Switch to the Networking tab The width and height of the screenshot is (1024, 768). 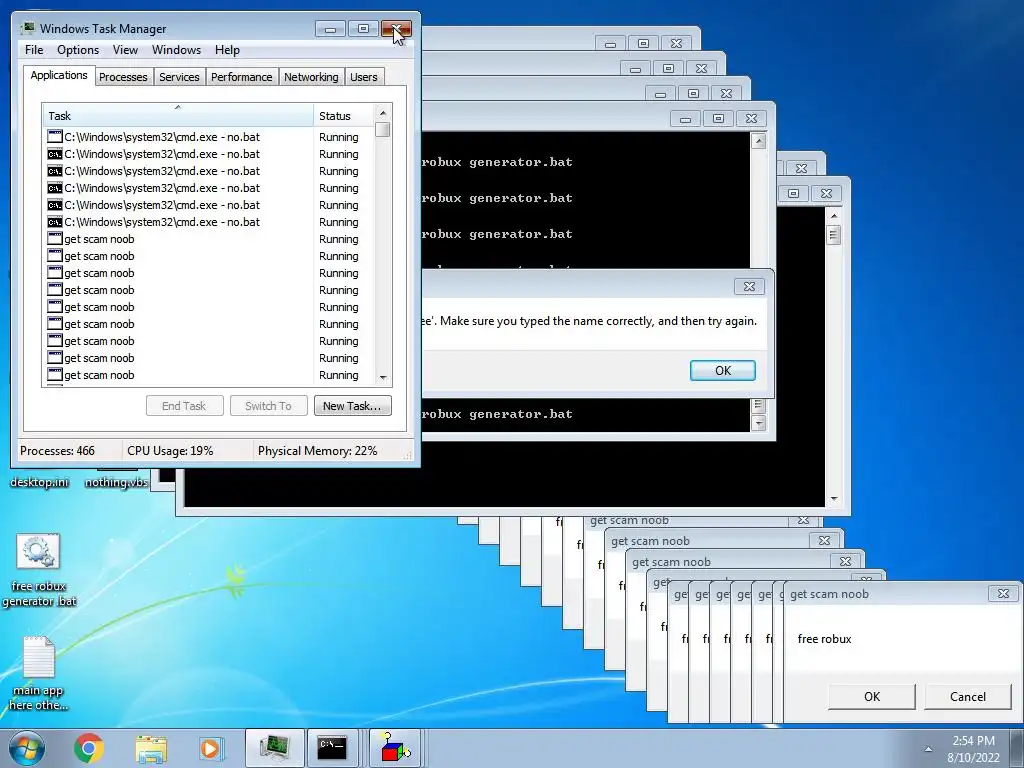pyautogui.click(x=311, y=77)
